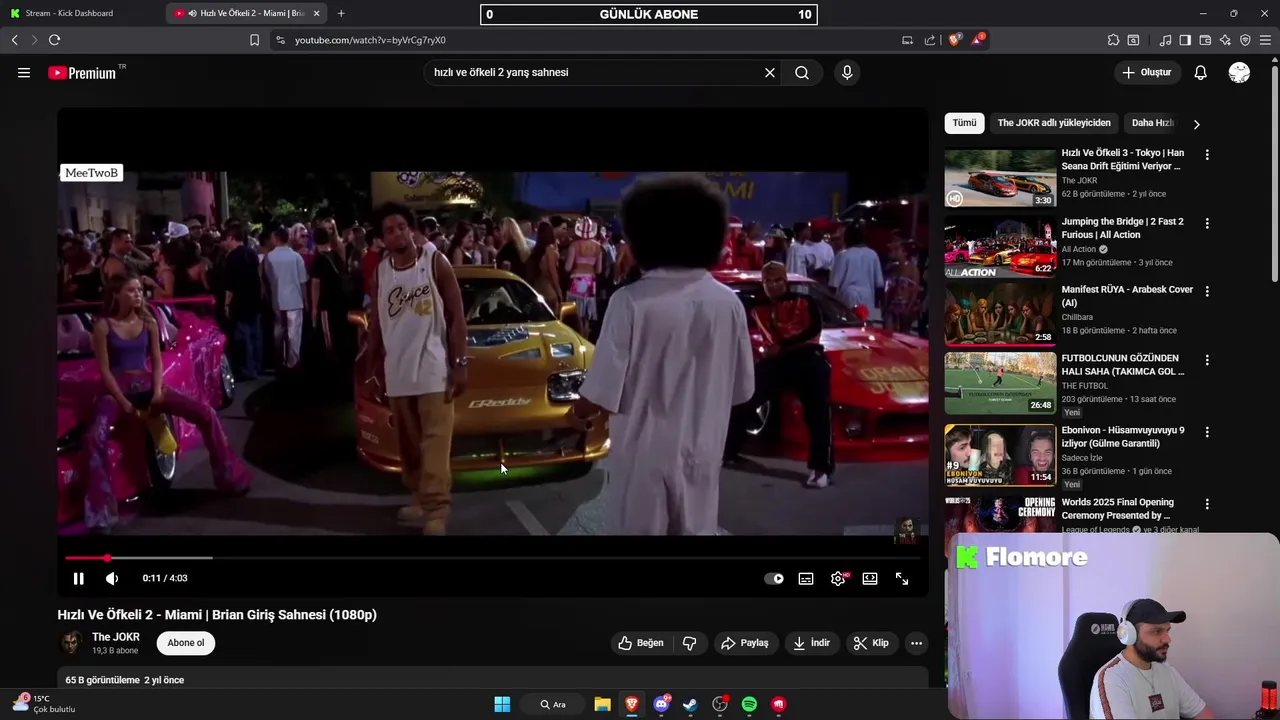Select 'The JOKR adlı yükleyiciden' chip
The image size is (1280, 720).
point(1054,123)
